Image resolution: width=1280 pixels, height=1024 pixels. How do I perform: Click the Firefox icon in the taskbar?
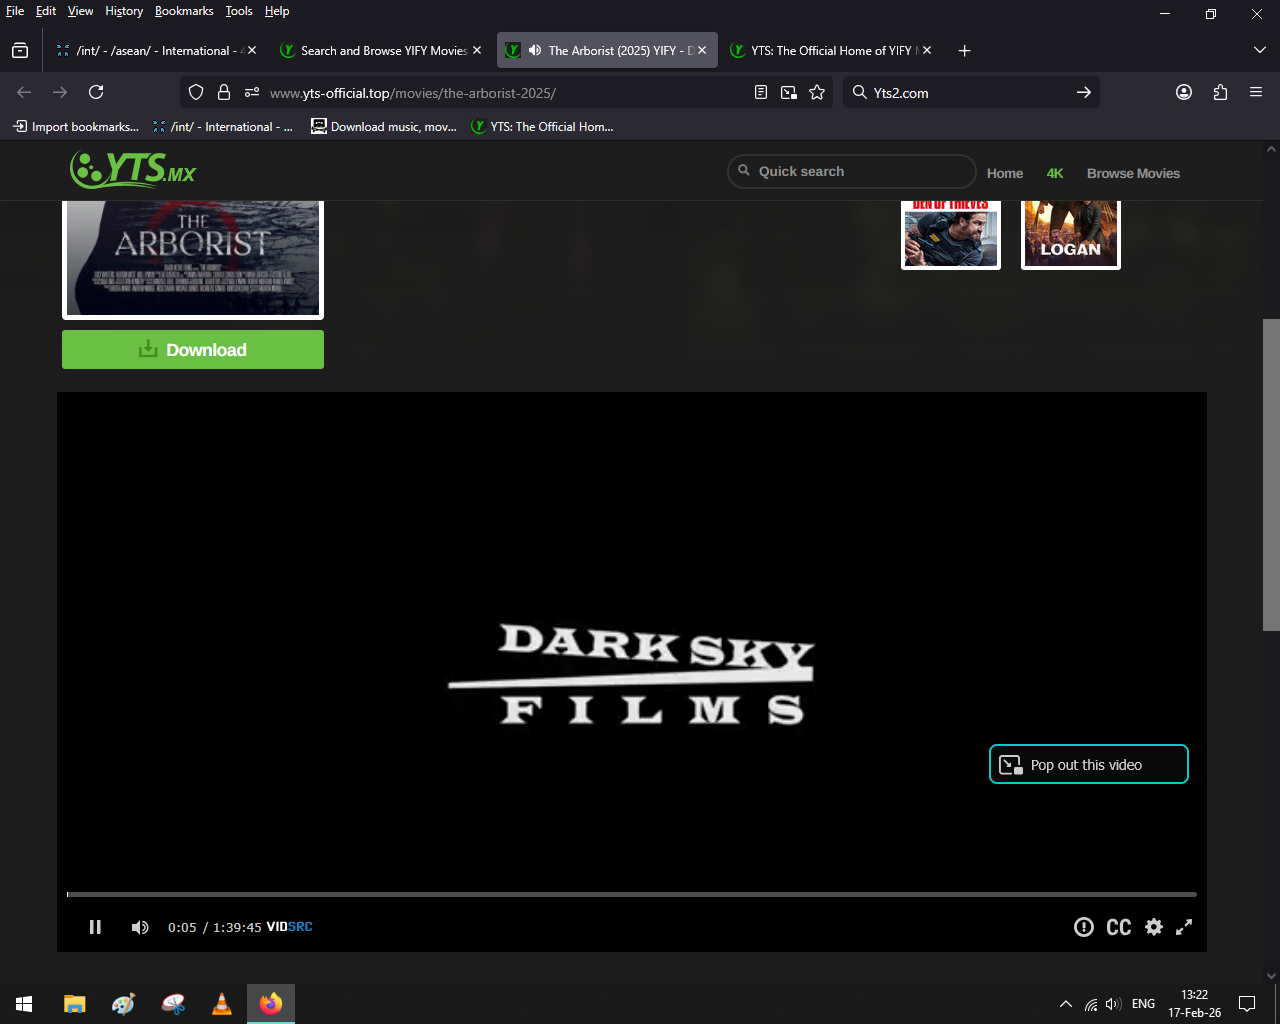271,1004
